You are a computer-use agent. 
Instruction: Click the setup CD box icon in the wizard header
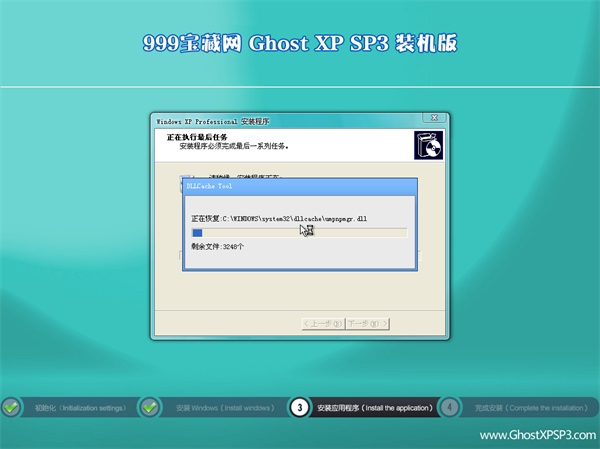point(427,144)
